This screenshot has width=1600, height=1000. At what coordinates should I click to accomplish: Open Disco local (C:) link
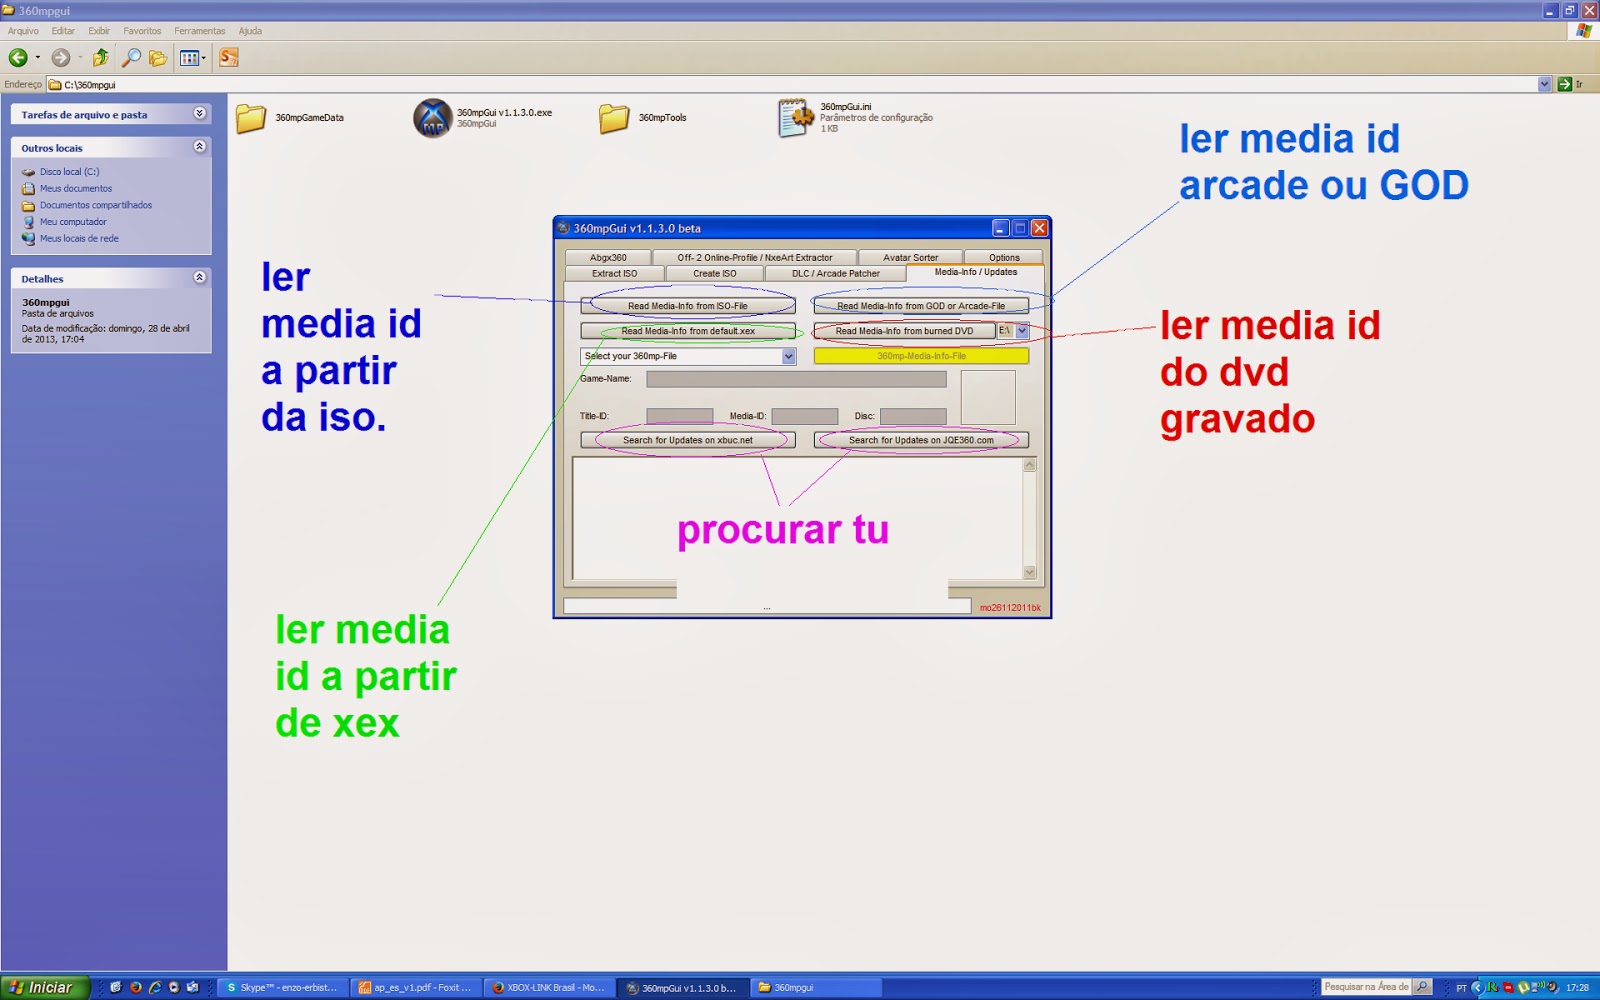click(69, 172)
